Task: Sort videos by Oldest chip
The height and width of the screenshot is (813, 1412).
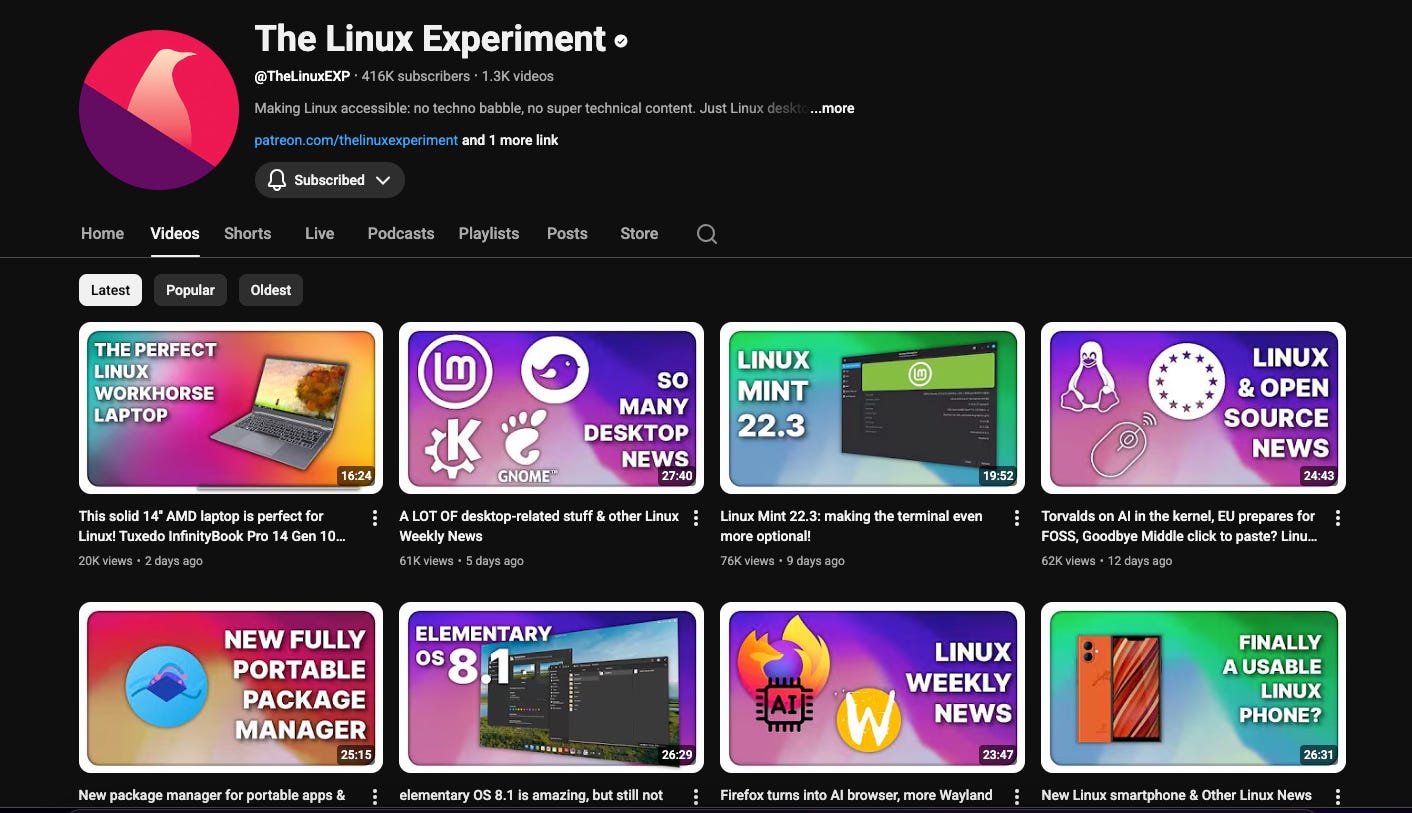Action: (x=271, y=290)
